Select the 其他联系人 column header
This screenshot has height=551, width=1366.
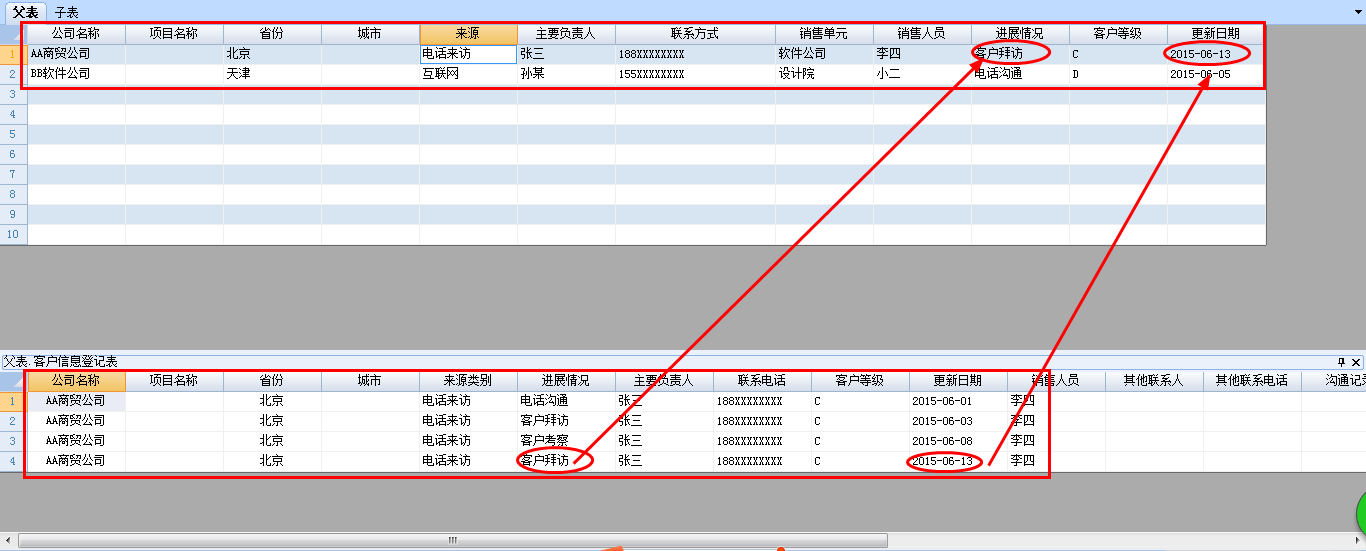1154,381
